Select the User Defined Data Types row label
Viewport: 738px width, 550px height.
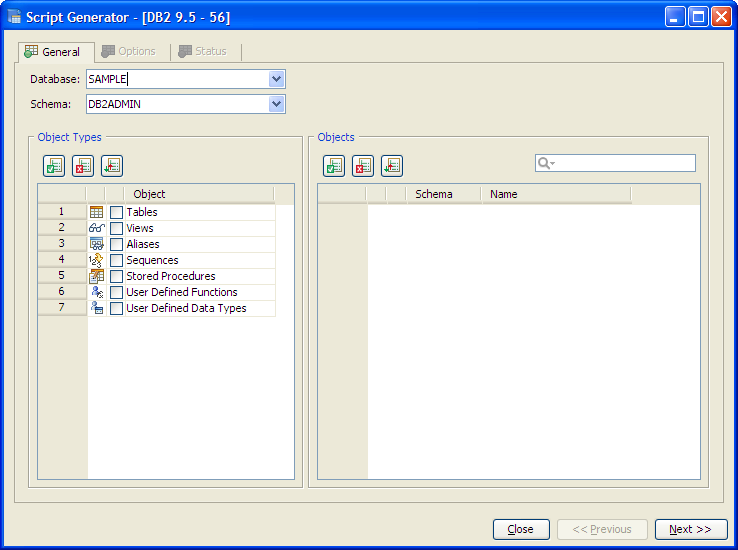coord(186,308)
